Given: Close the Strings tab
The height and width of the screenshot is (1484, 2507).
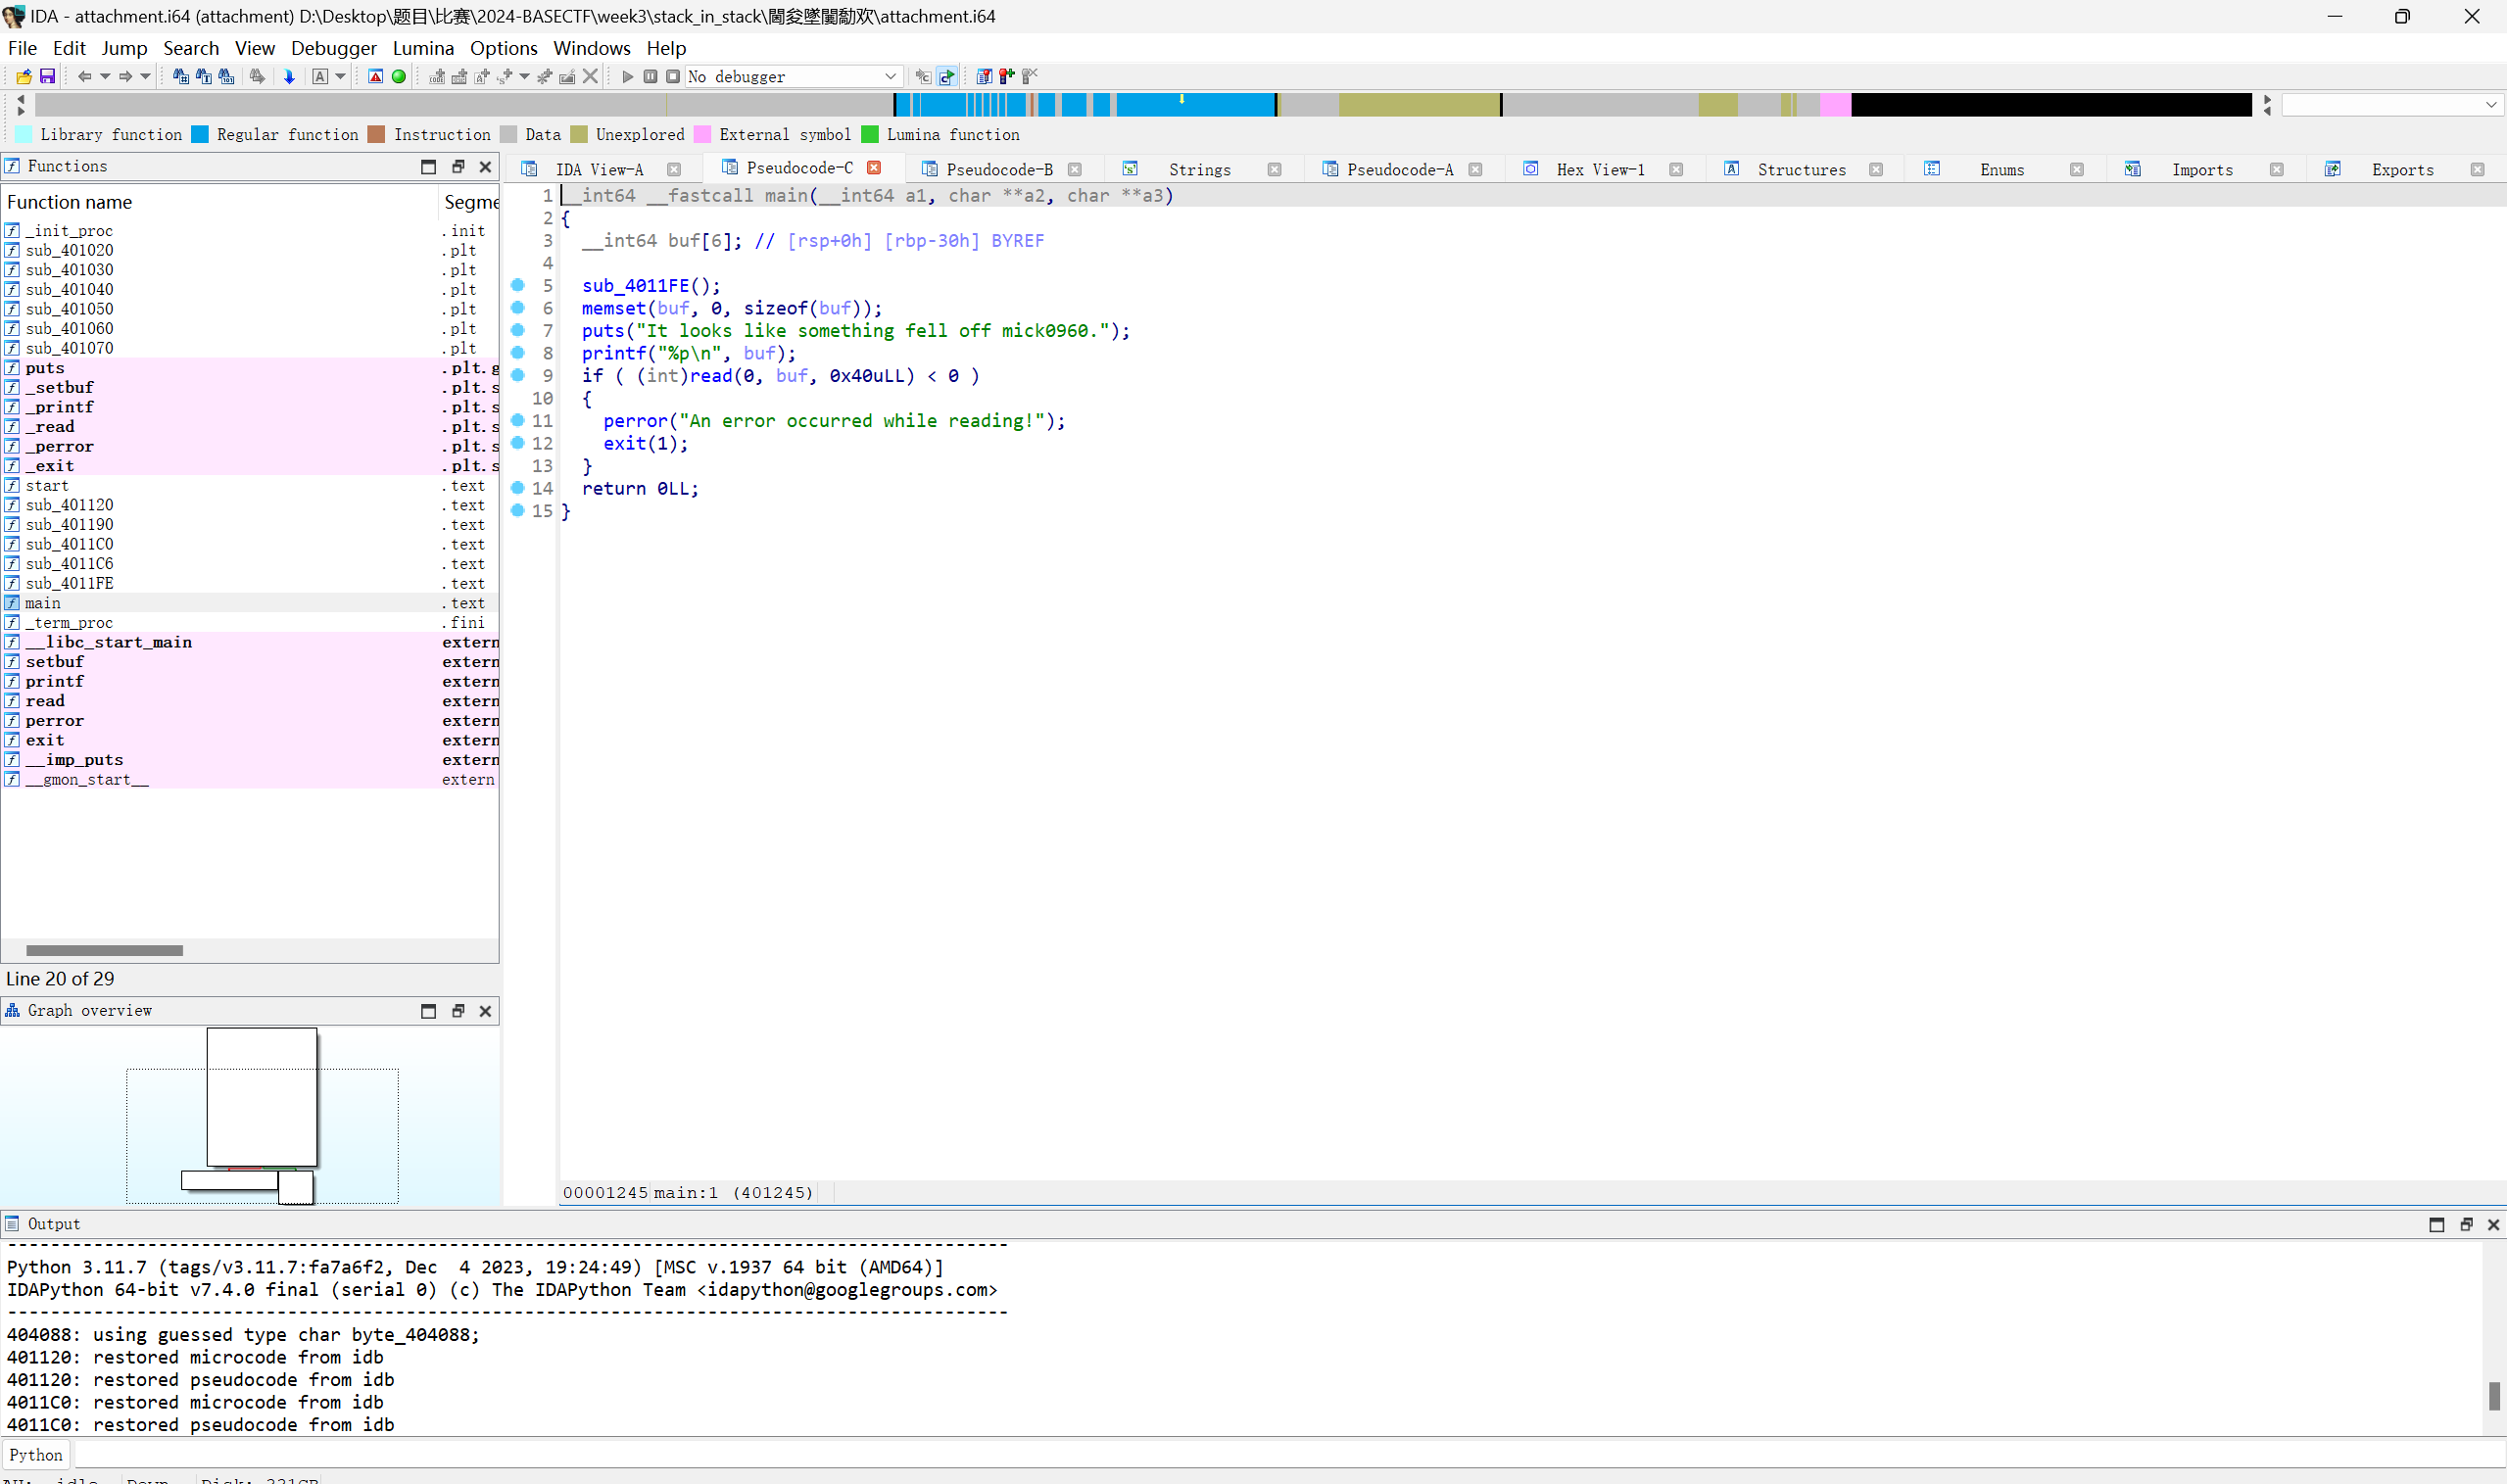Looking at the screenshot, I should (1274, 170).
